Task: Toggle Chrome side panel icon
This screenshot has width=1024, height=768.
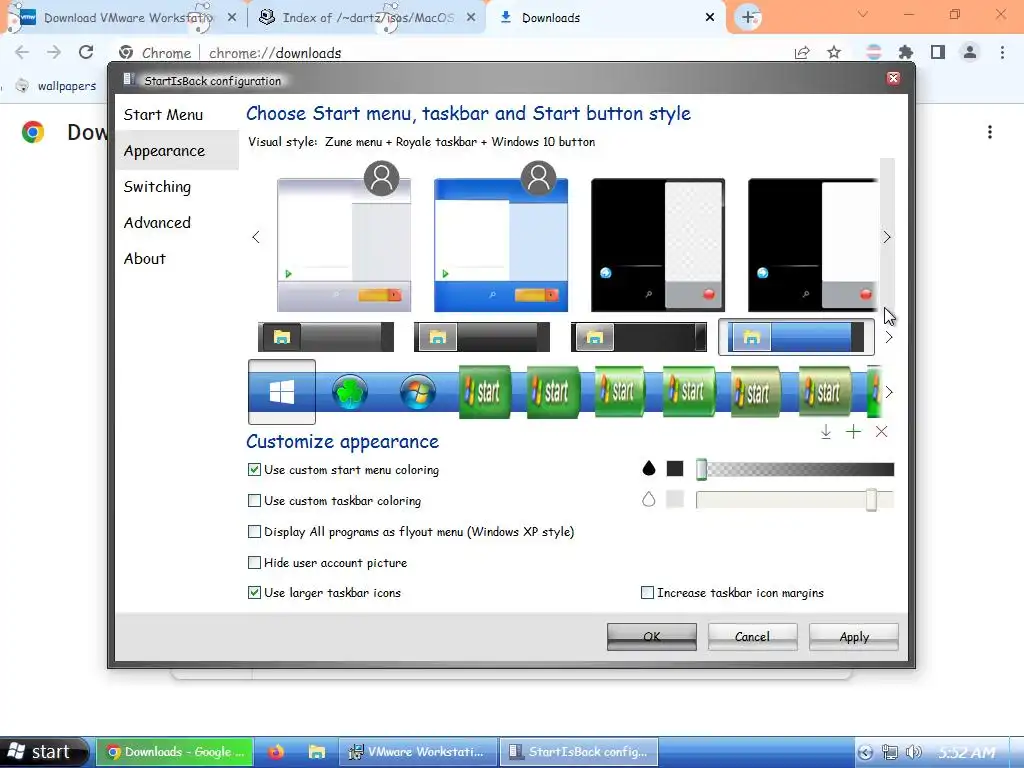Action: point(938,52)
